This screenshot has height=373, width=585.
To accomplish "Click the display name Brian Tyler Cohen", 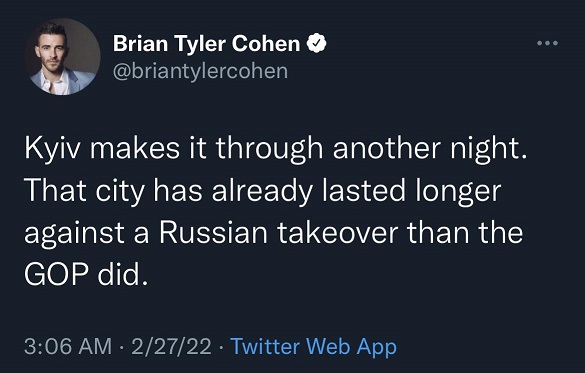I will (x=206, y=44).
